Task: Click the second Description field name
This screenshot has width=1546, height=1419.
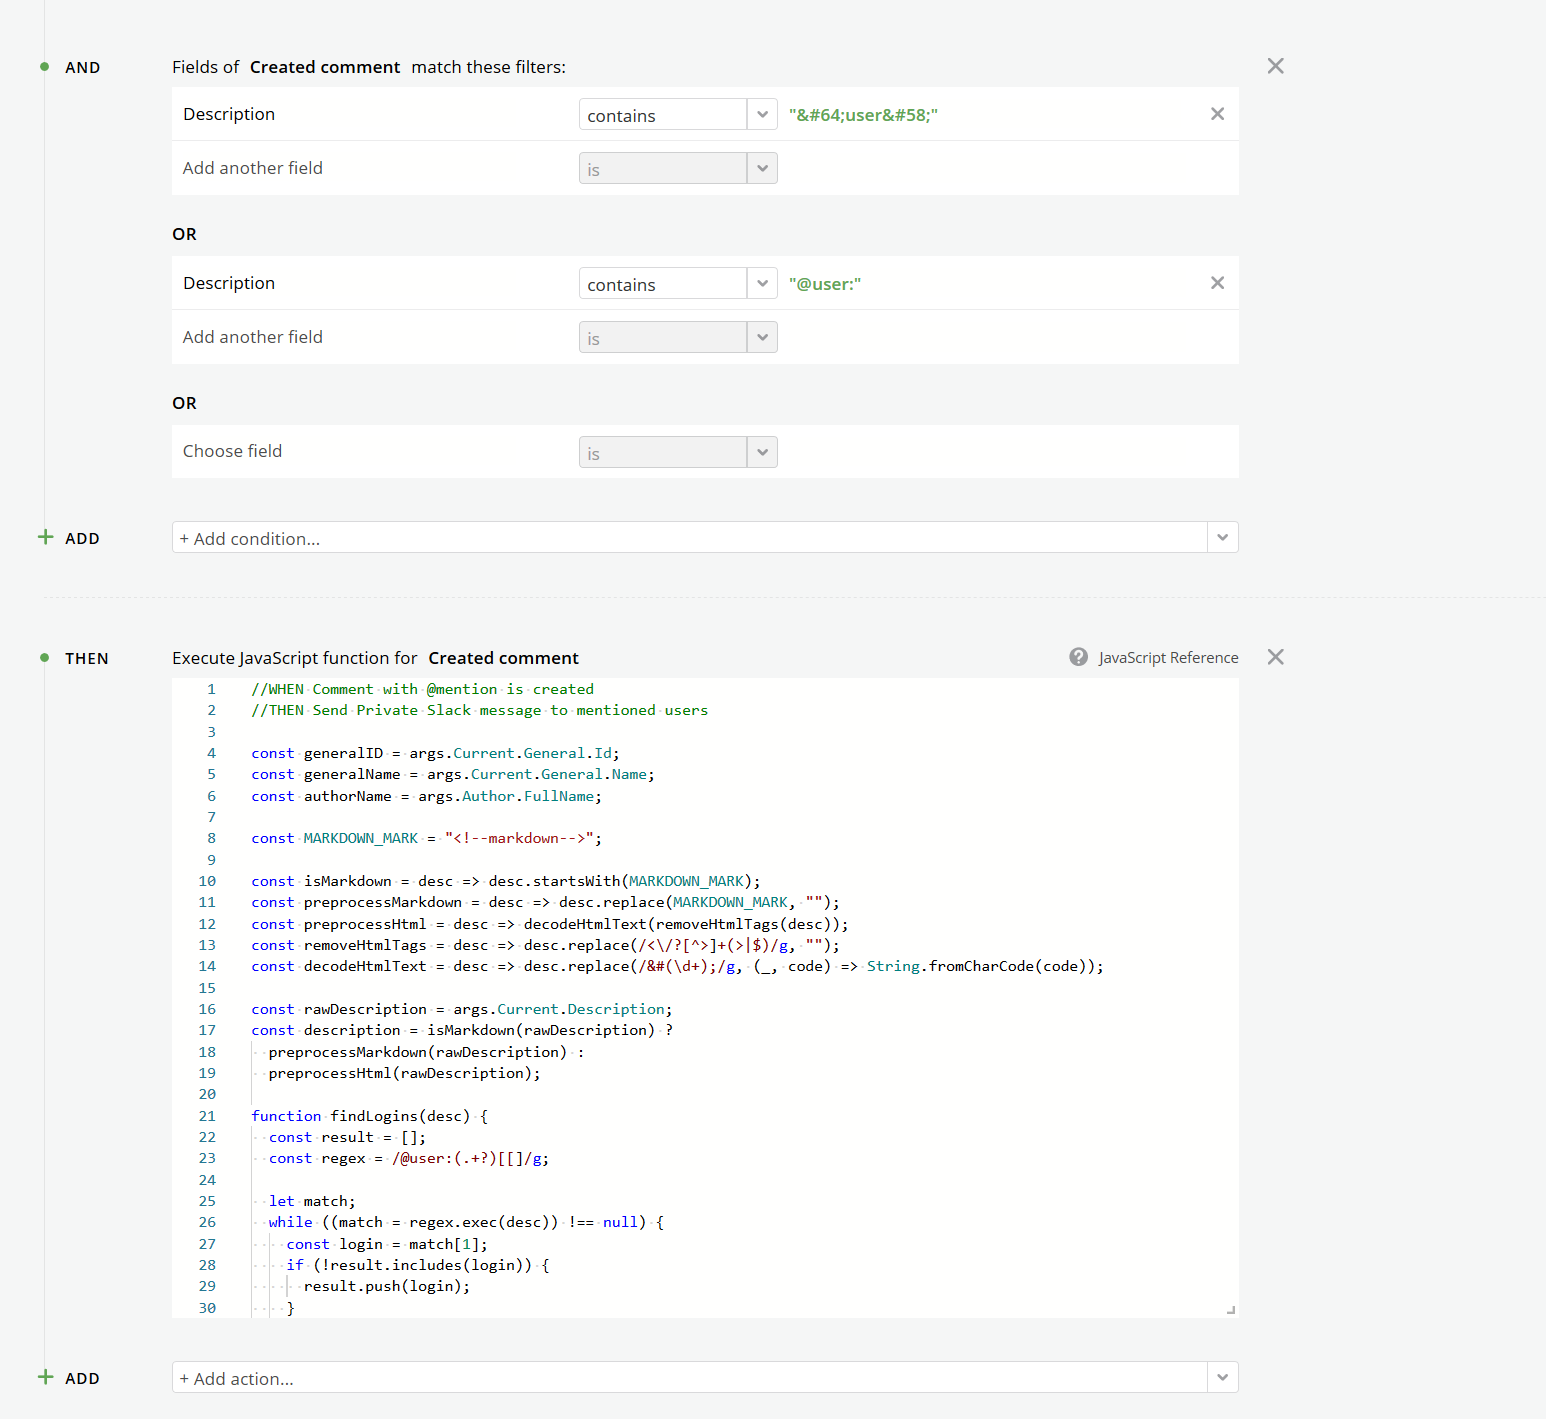Action: [x=229, y=283]
